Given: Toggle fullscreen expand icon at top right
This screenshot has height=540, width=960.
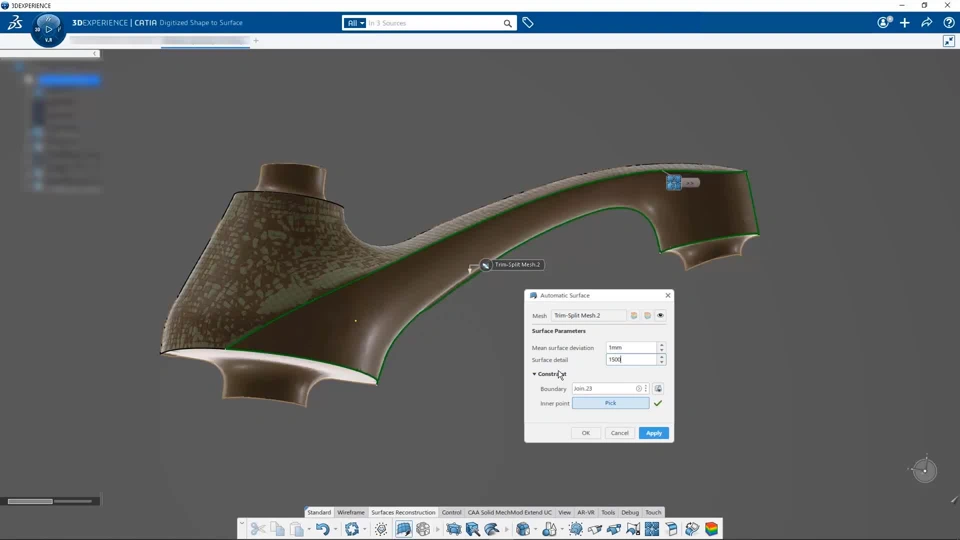Looking at the screenshot, I should 948,41.
